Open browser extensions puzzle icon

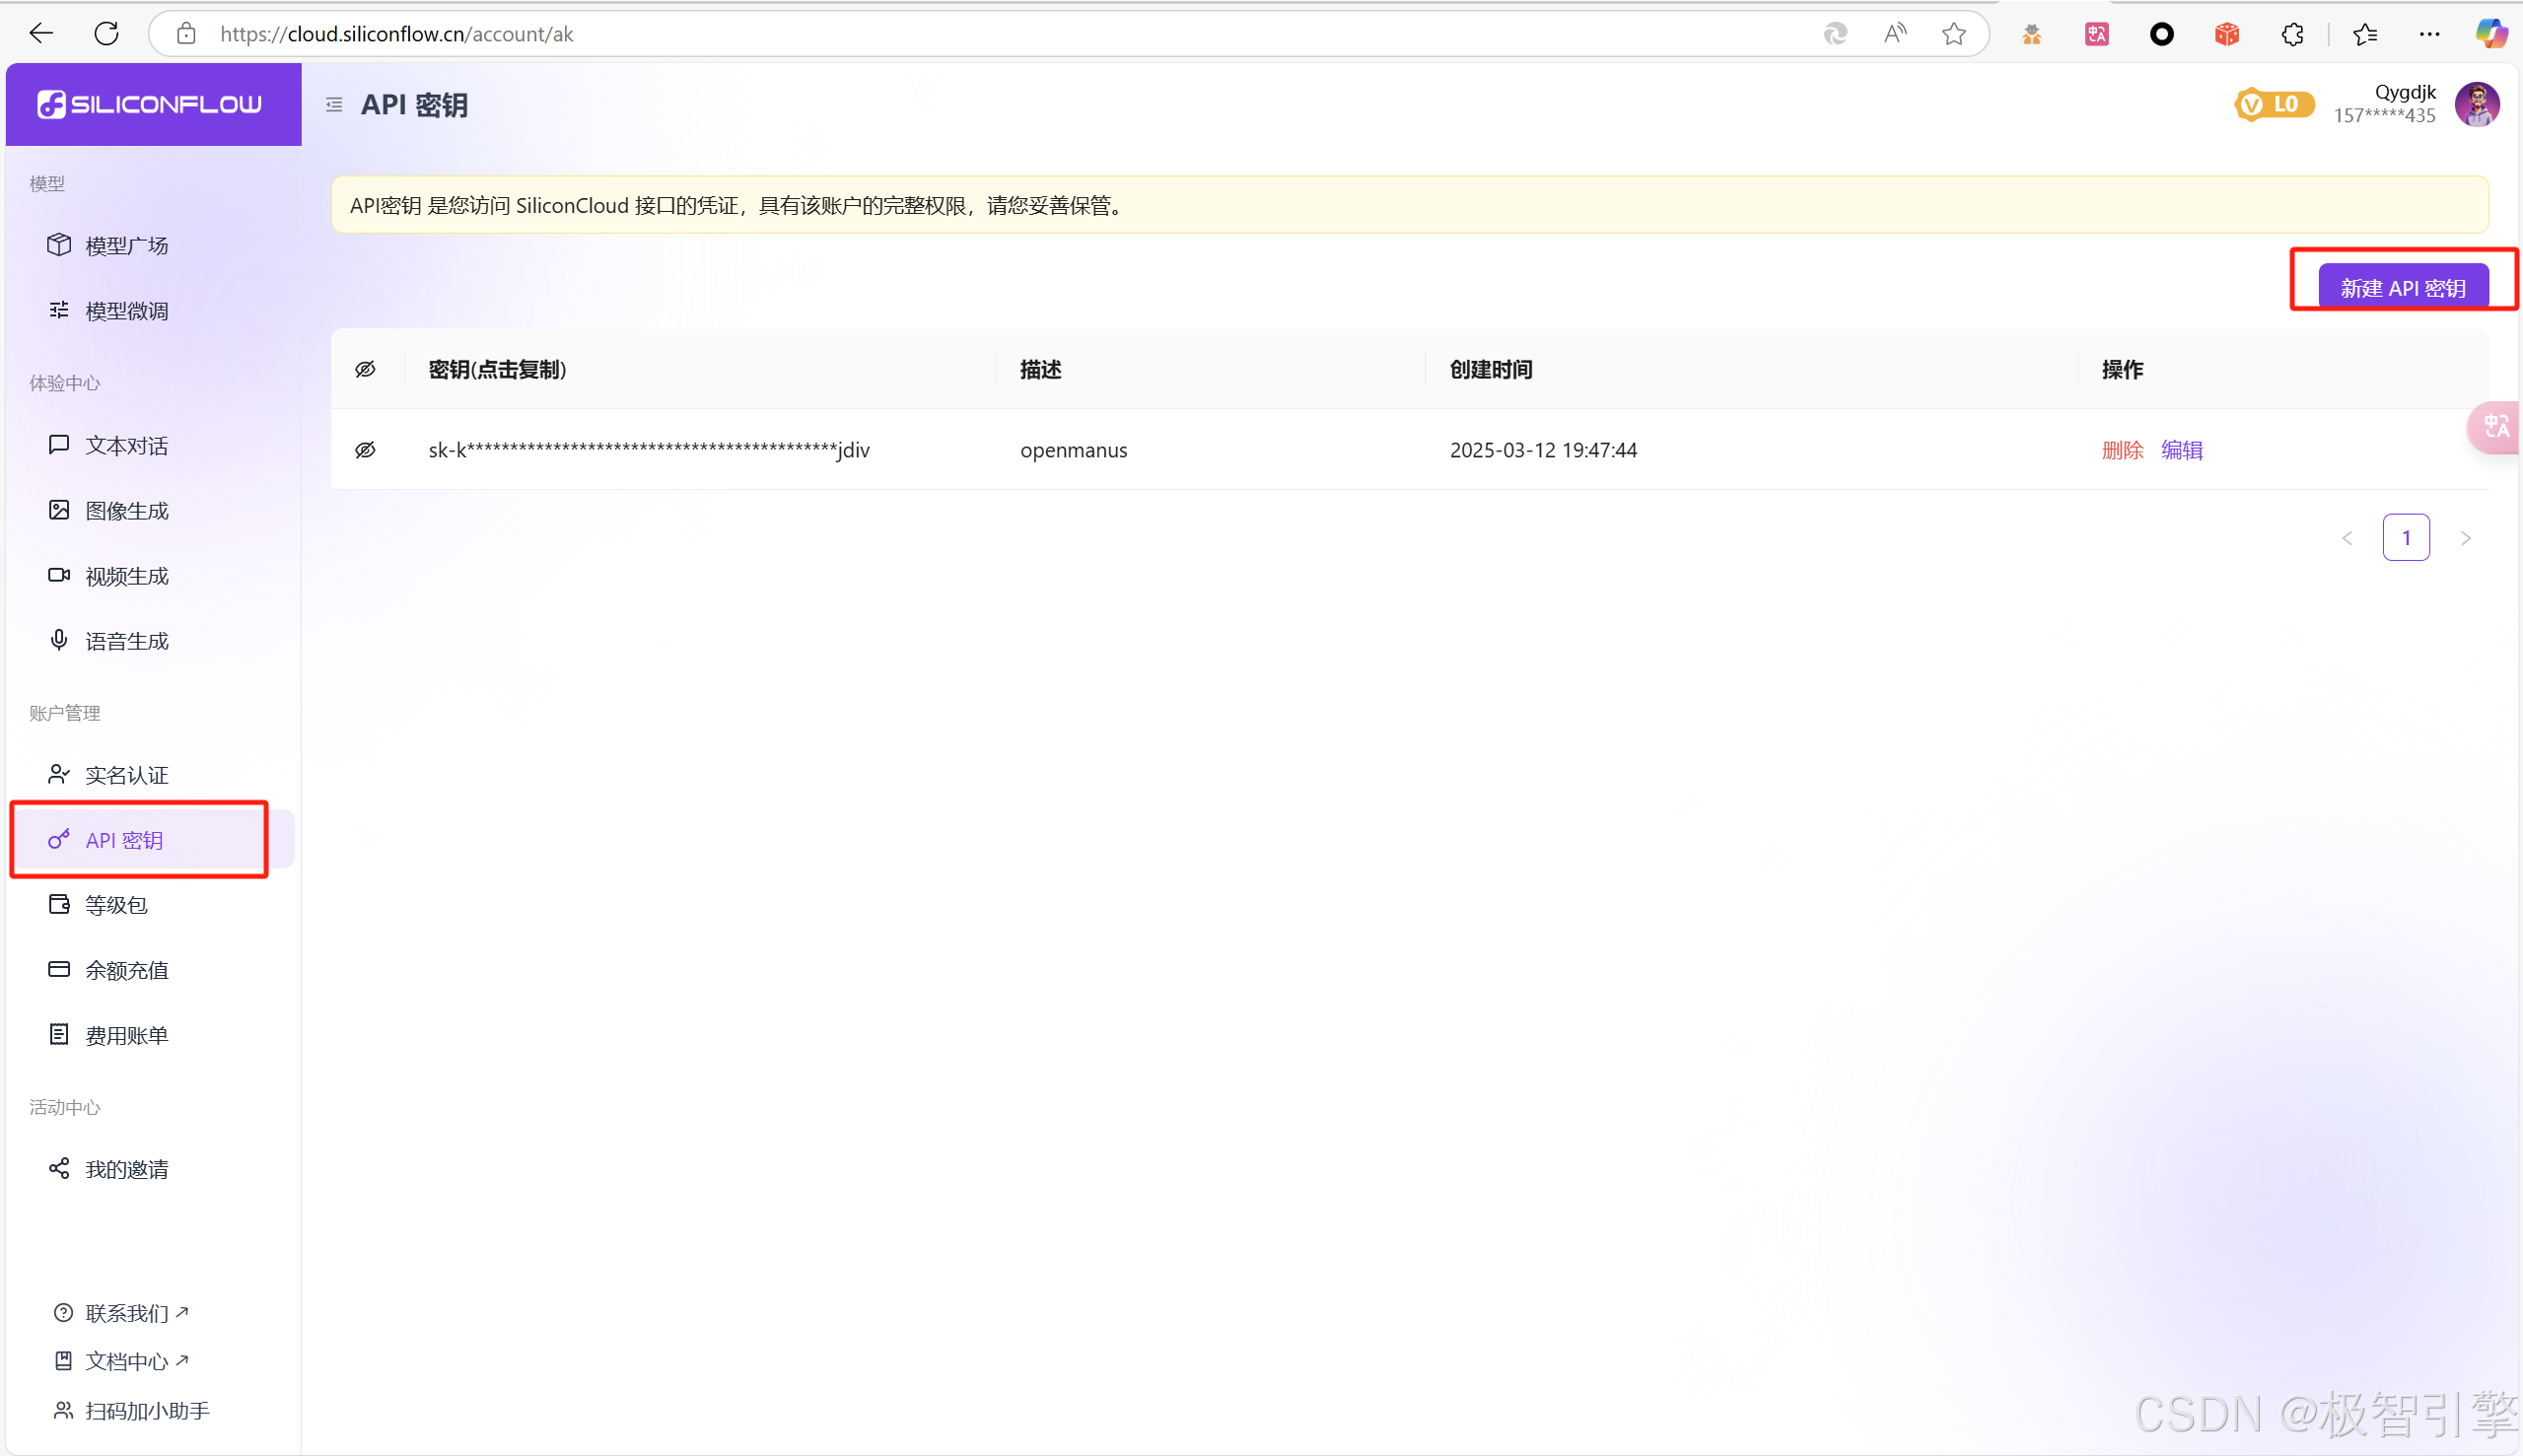[2292, 34]
